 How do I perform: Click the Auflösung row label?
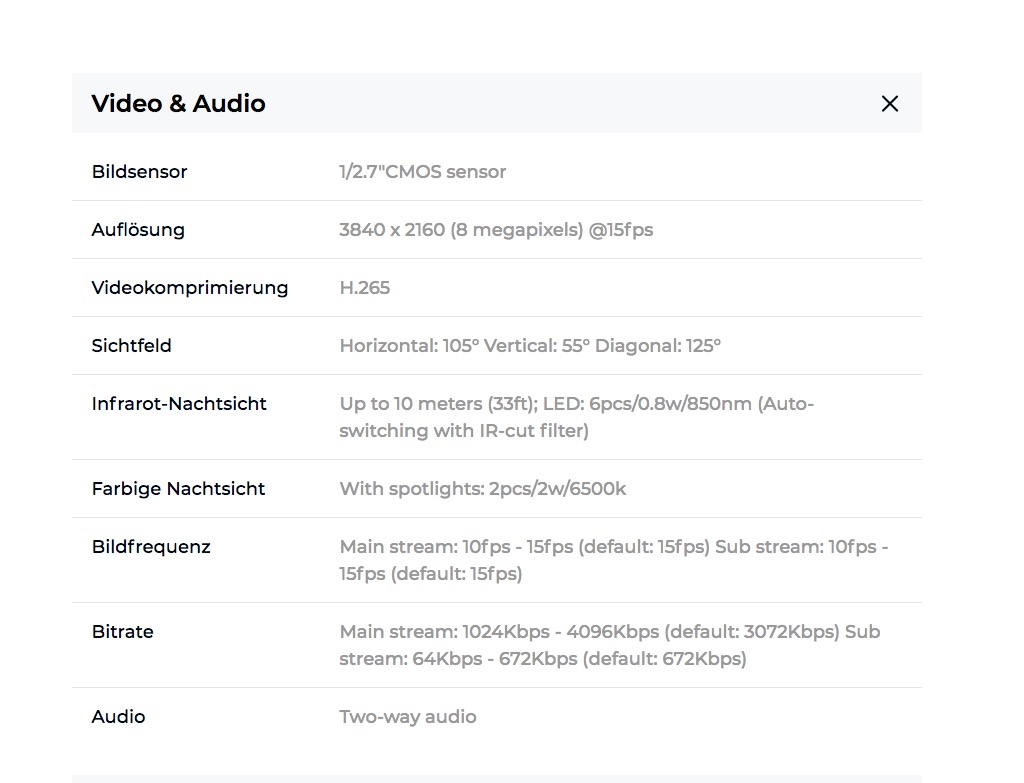[x=138, y=230]
